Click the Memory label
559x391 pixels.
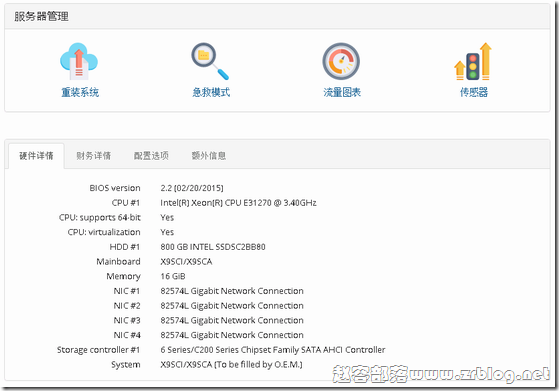(x=123, y=277)
